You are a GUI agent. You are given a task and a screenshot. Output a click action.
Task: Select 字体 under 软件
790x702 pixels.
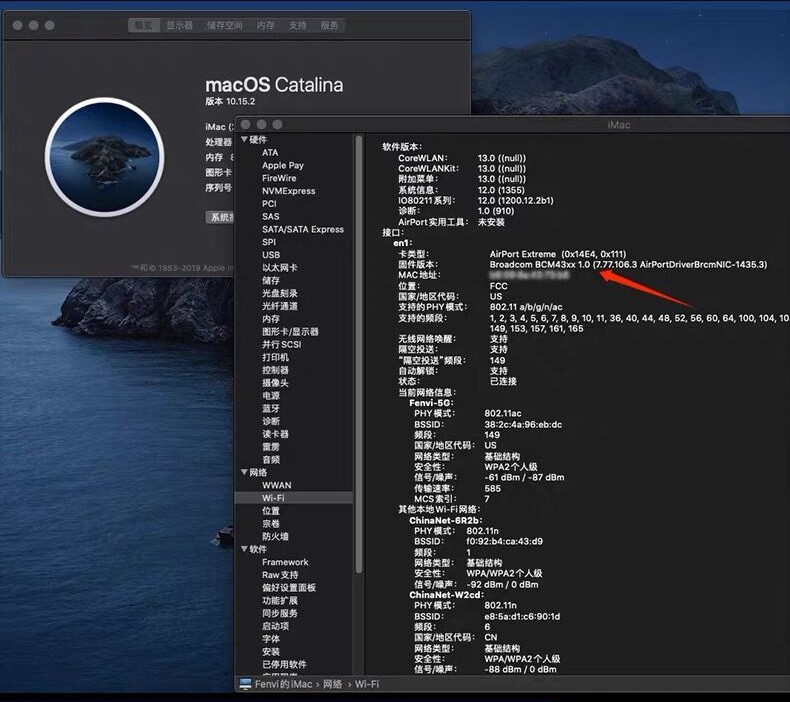click(271, 639)
